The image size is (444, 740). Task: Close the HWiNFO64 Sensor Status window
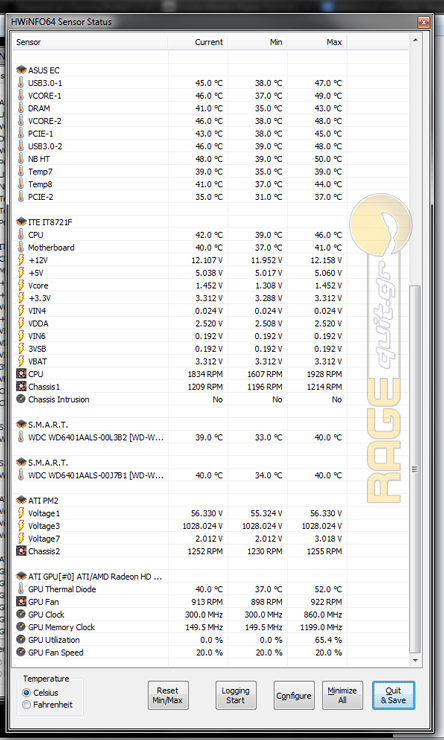point(423,22)
